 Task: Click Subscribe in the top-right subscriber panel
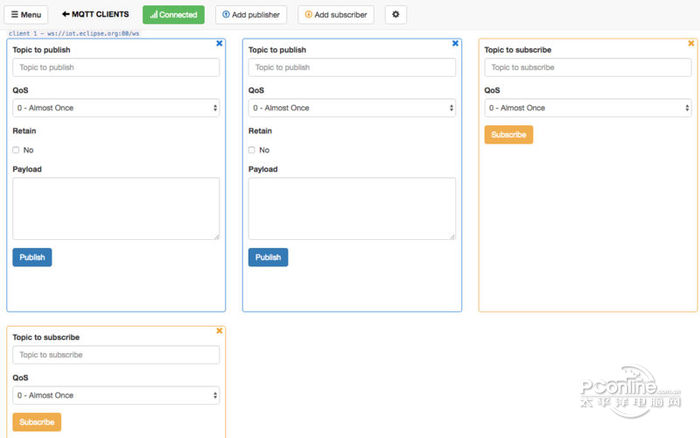[508, 135]
